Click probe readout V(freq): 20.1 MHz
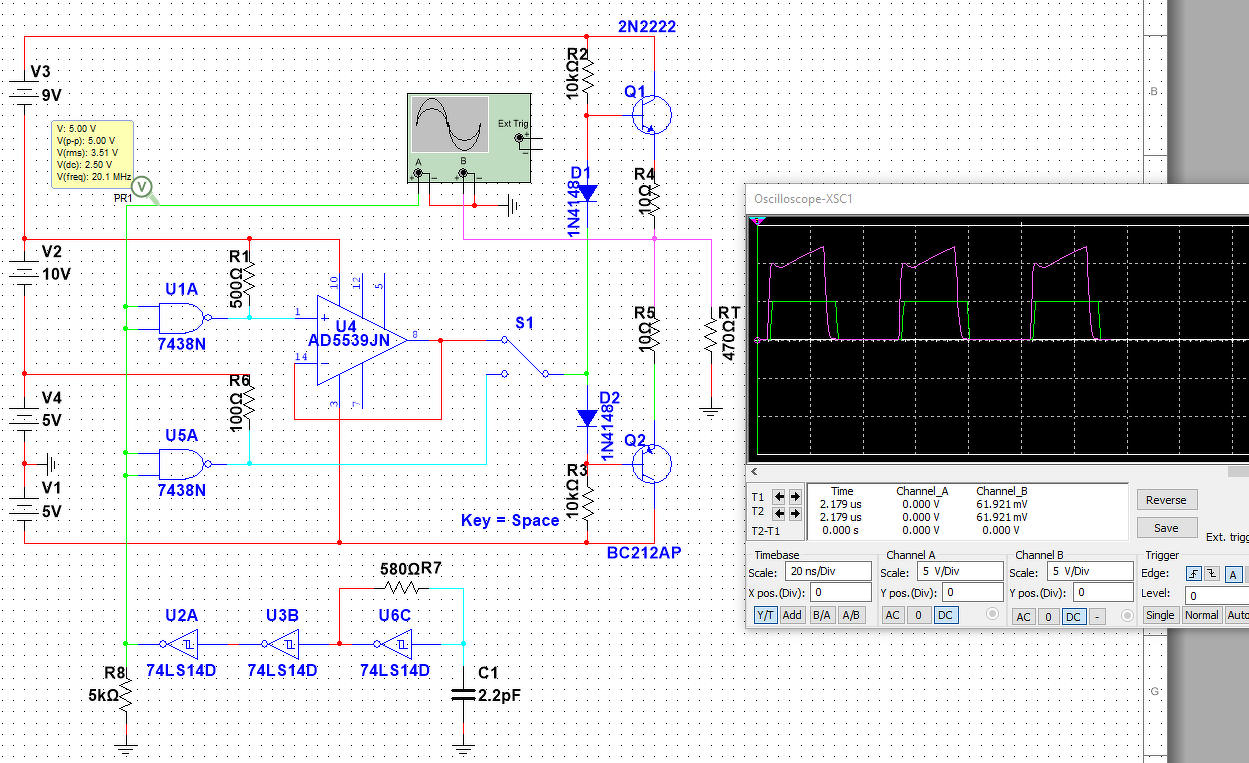1249x763 pixels. 94,177
